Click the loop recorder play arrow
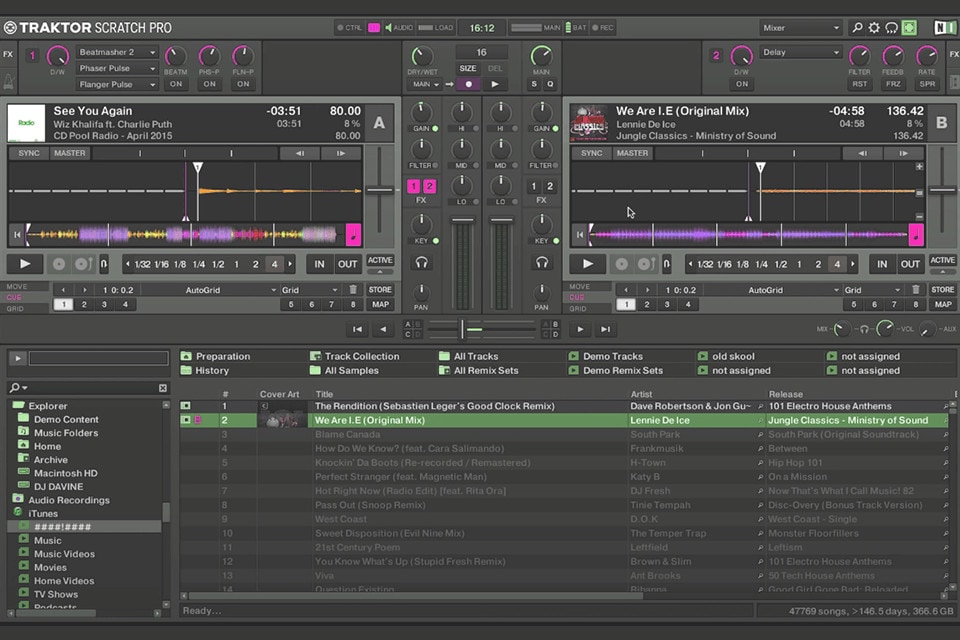960x640 pixels. [x=495, y=84]
